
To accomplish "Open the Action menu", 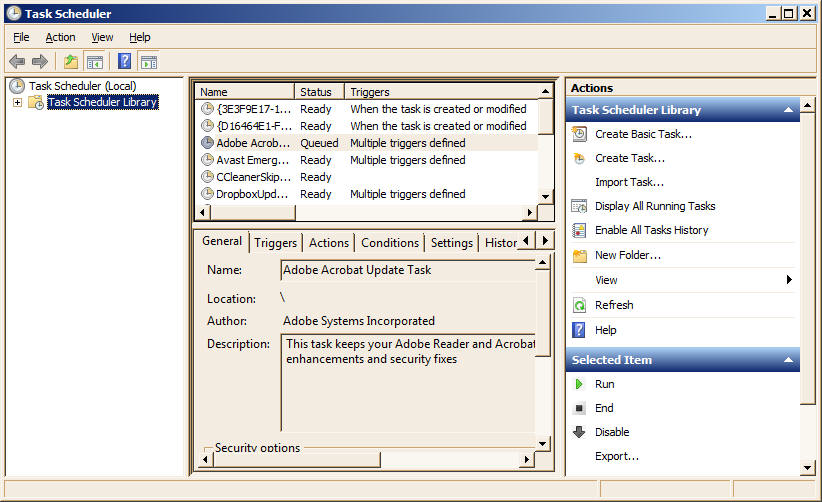I will tap(60, 37).
